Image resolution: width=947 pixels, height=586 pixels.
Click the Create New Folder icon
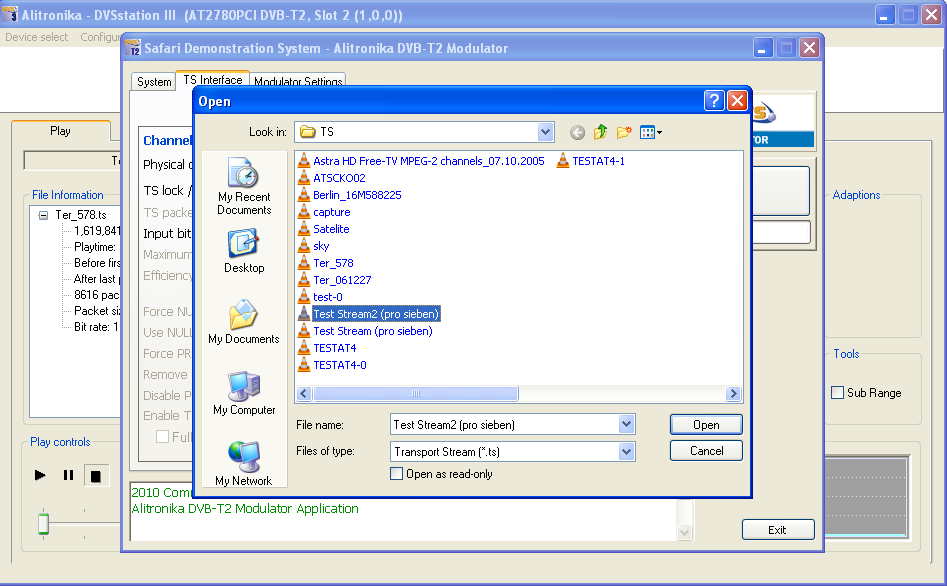click(x=624, y=132)
